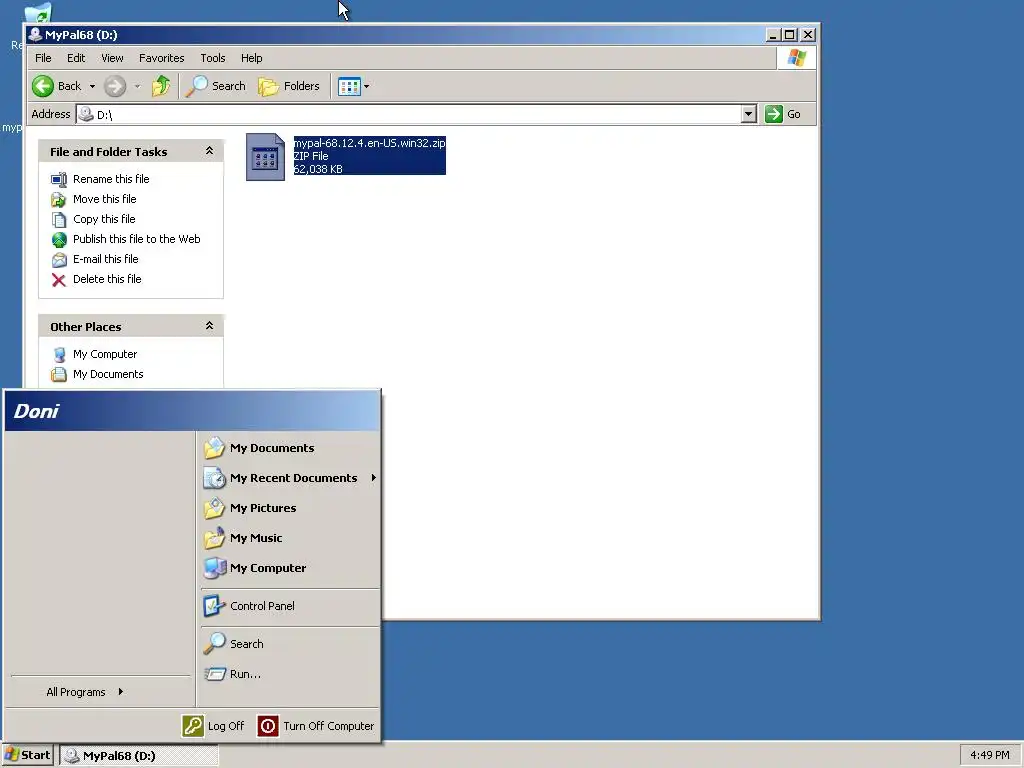The image size is (1024, 768).
Task: Open the Views dropdown arrow
Action: tap(366, 86)
